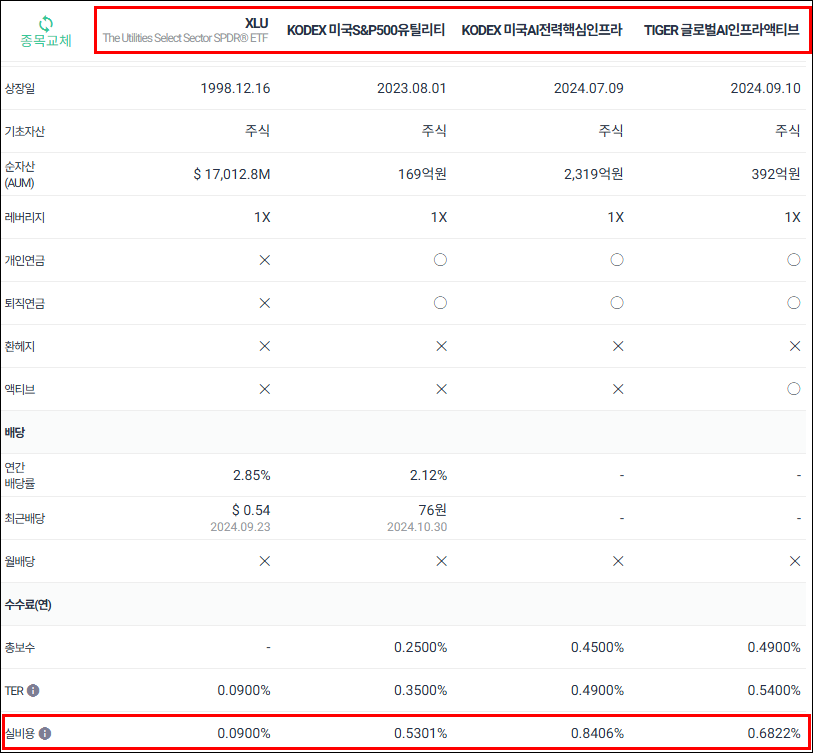
Task: Click the 기초자산 row label
Action: pyautogui.click(x=24, y=132)
